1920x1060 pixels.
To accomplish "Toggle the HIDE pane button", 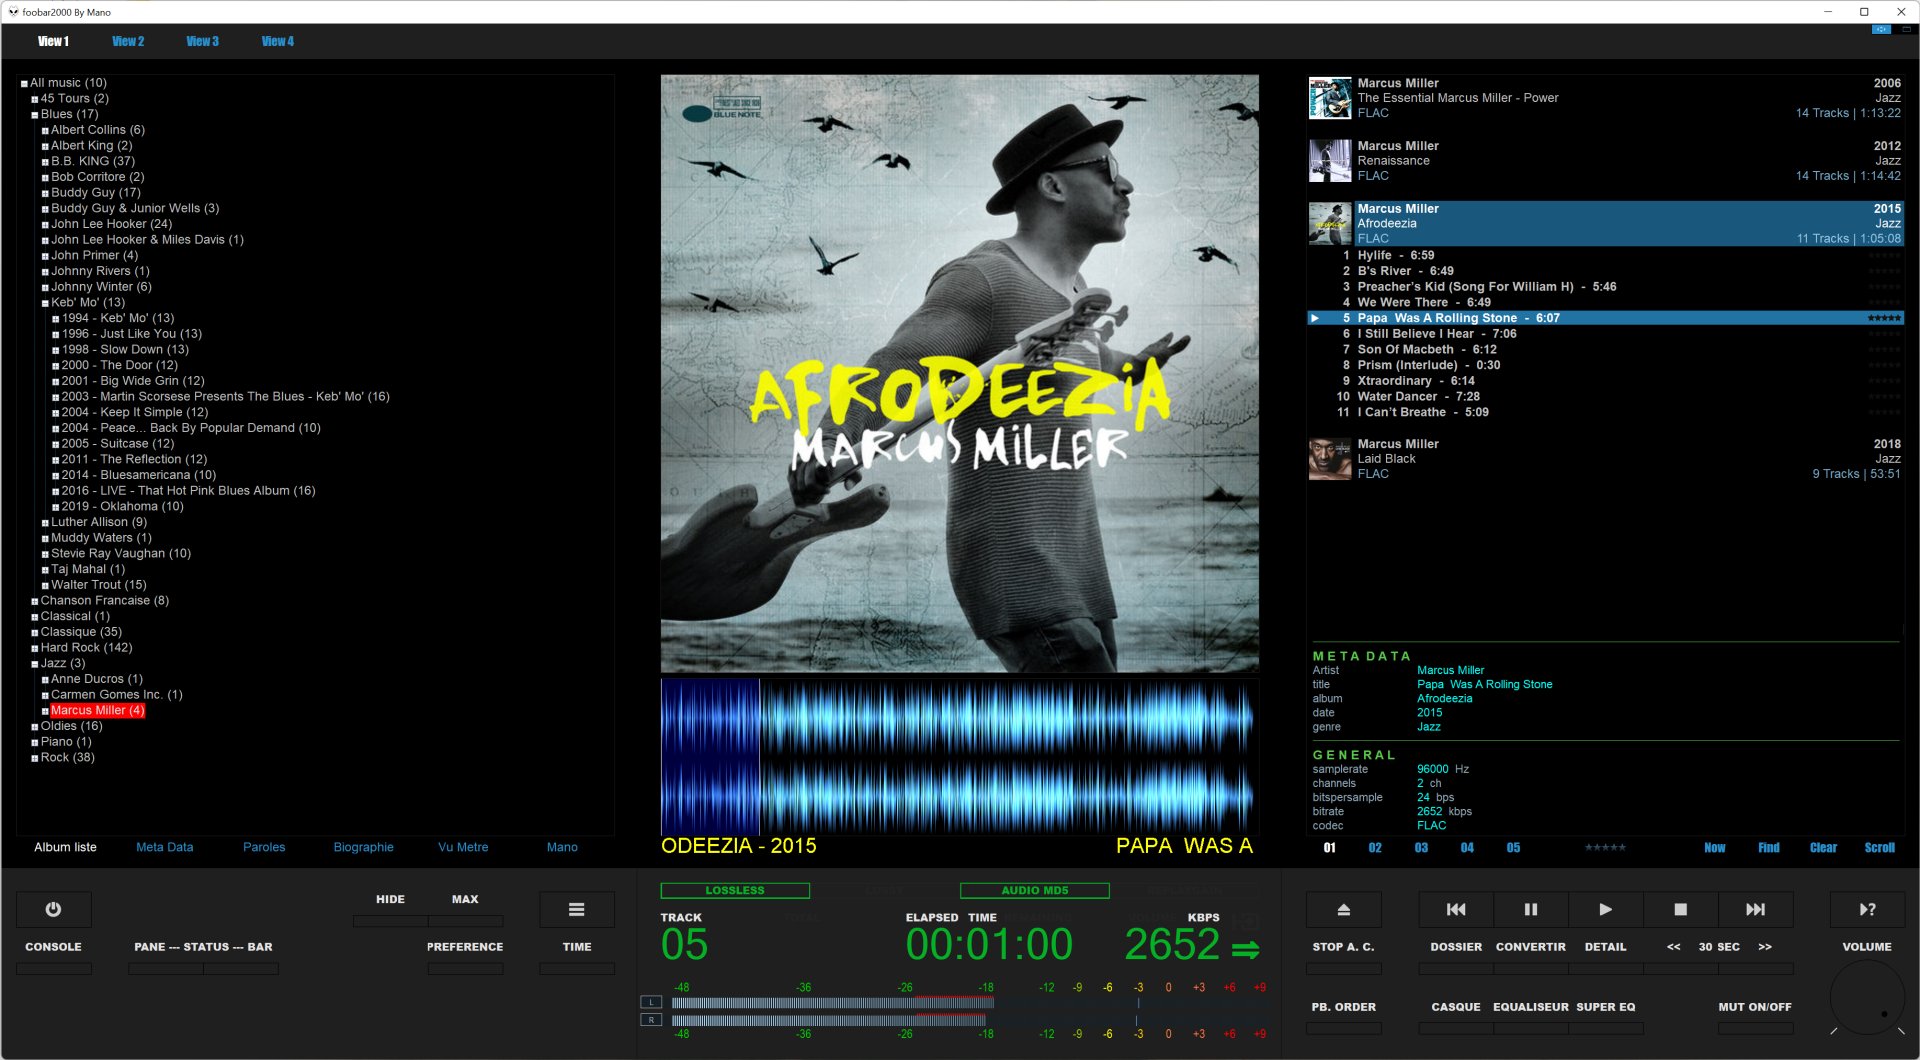I will click(x=390, y=920).
